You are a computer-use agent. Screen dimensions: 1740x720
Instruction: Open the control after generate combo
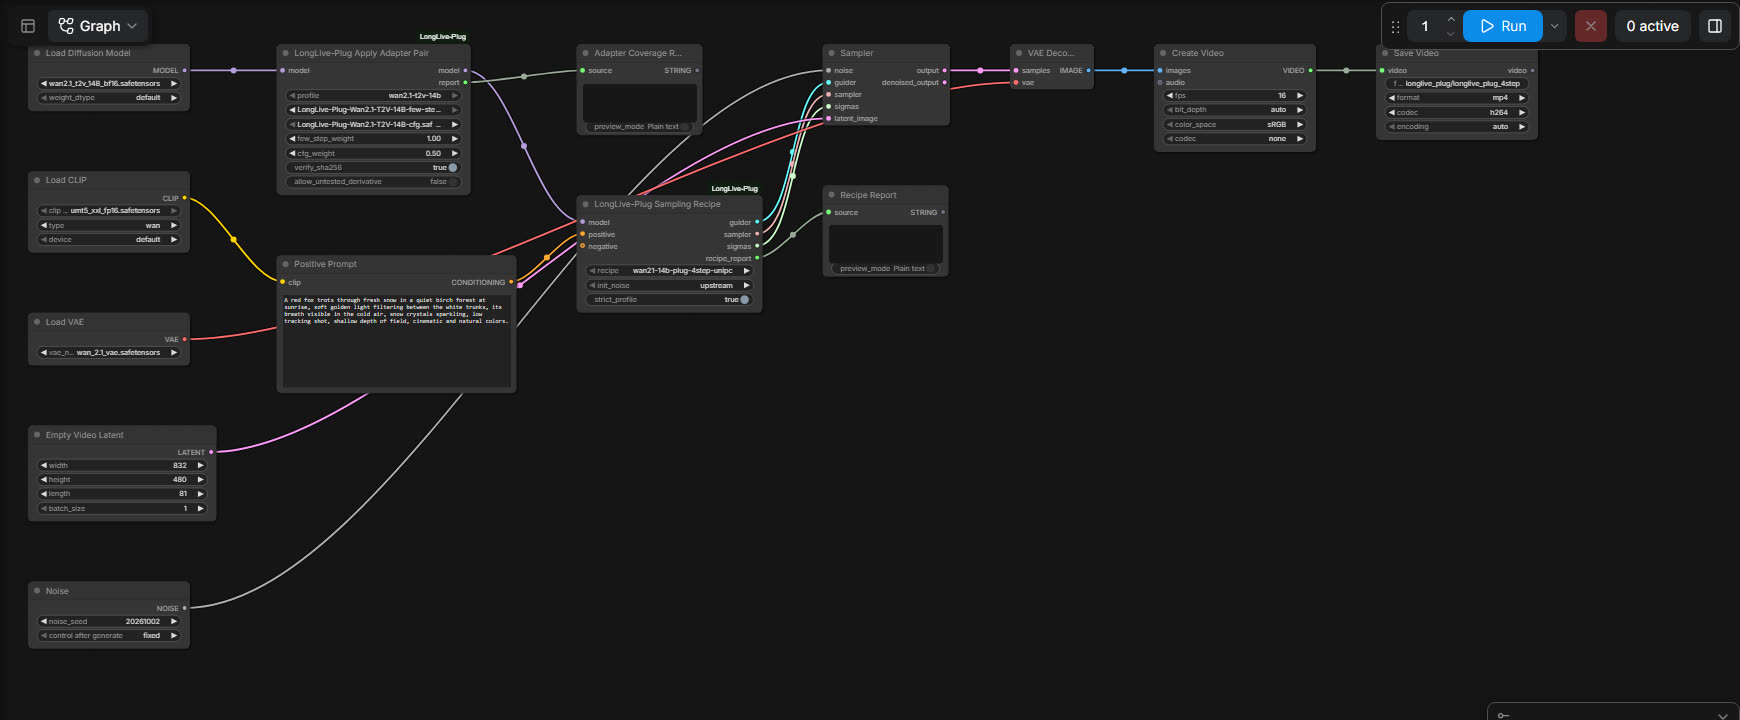pos(109,636)
